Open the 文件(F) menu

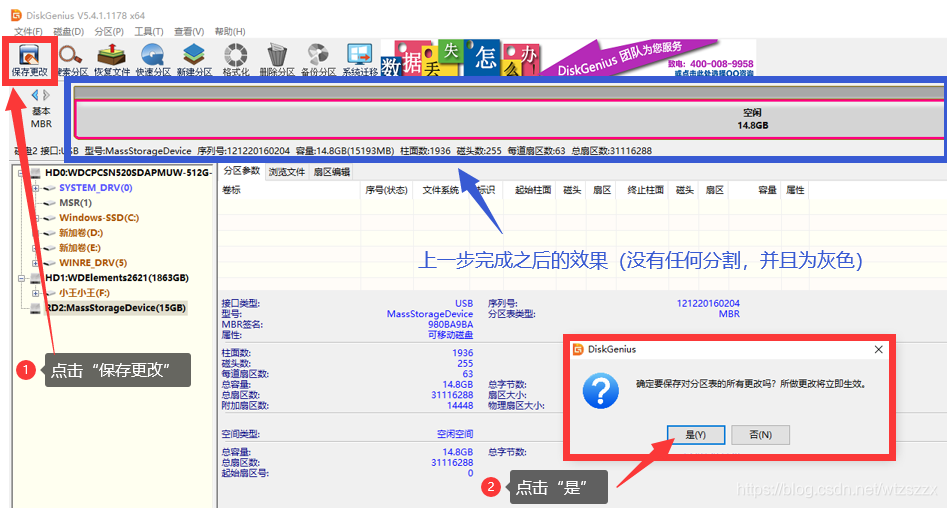(x=28, y=31)
